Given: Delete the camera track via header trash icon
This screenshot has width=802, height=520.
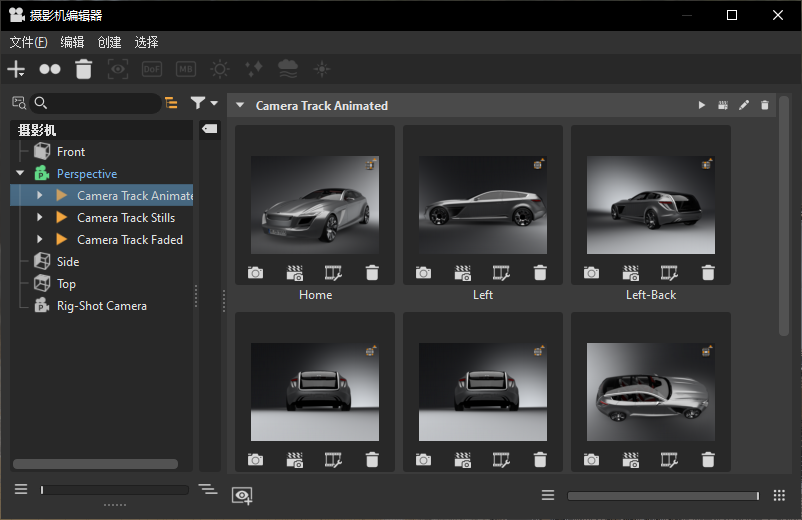Looking at the screenshot, I should click(x=765, y=105).
